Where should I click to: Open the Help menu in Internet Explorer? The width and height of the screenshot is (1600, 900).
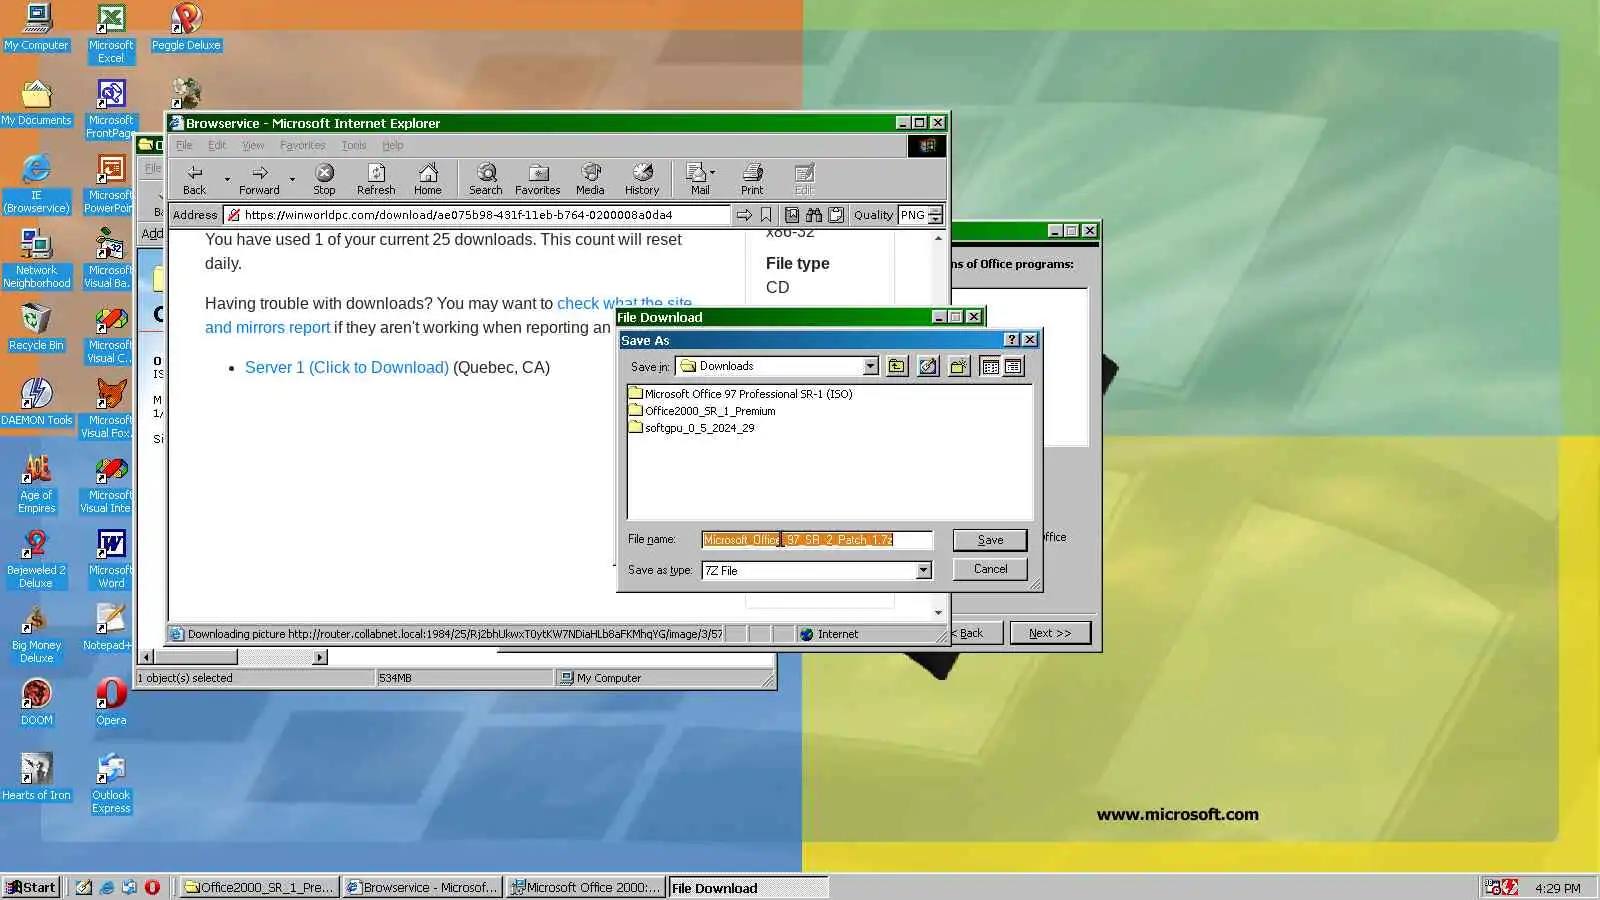pyautogui.click(x=393, y=145)
